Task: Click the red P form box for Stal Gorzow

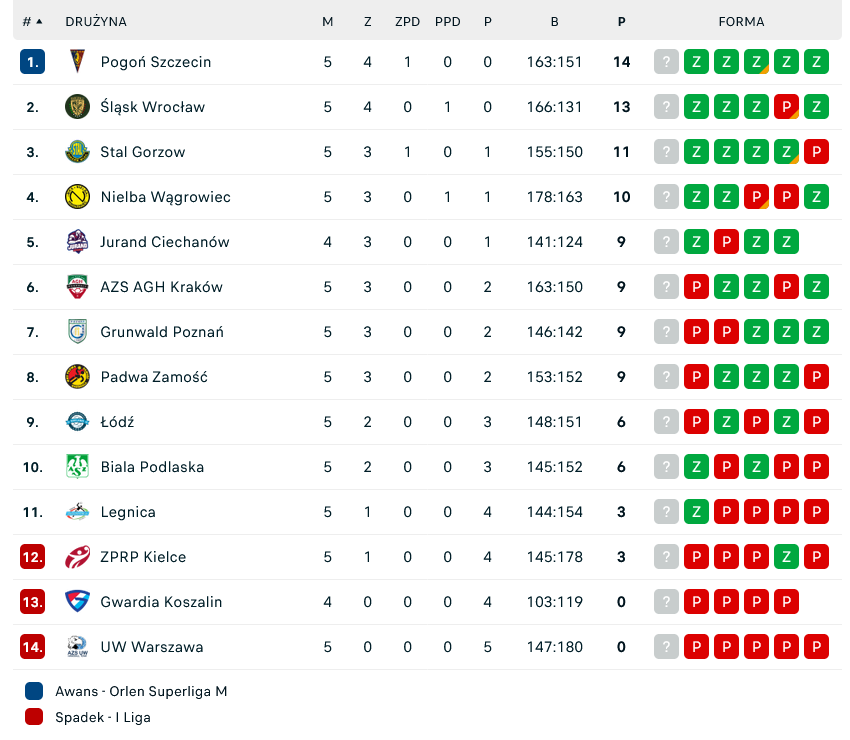Action: click(x=816, y=152)
